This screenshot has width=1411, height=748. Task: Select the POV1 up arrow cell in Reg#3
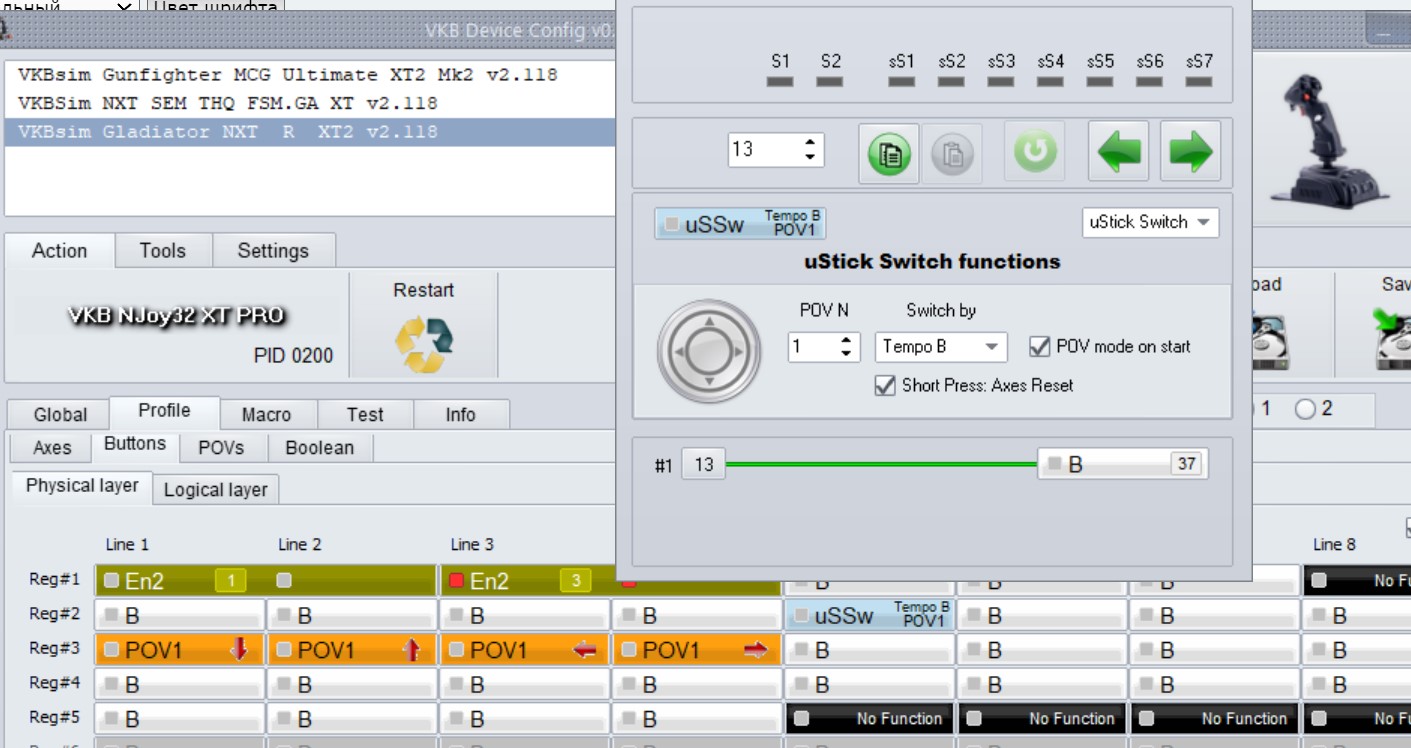tap(352, 650)
